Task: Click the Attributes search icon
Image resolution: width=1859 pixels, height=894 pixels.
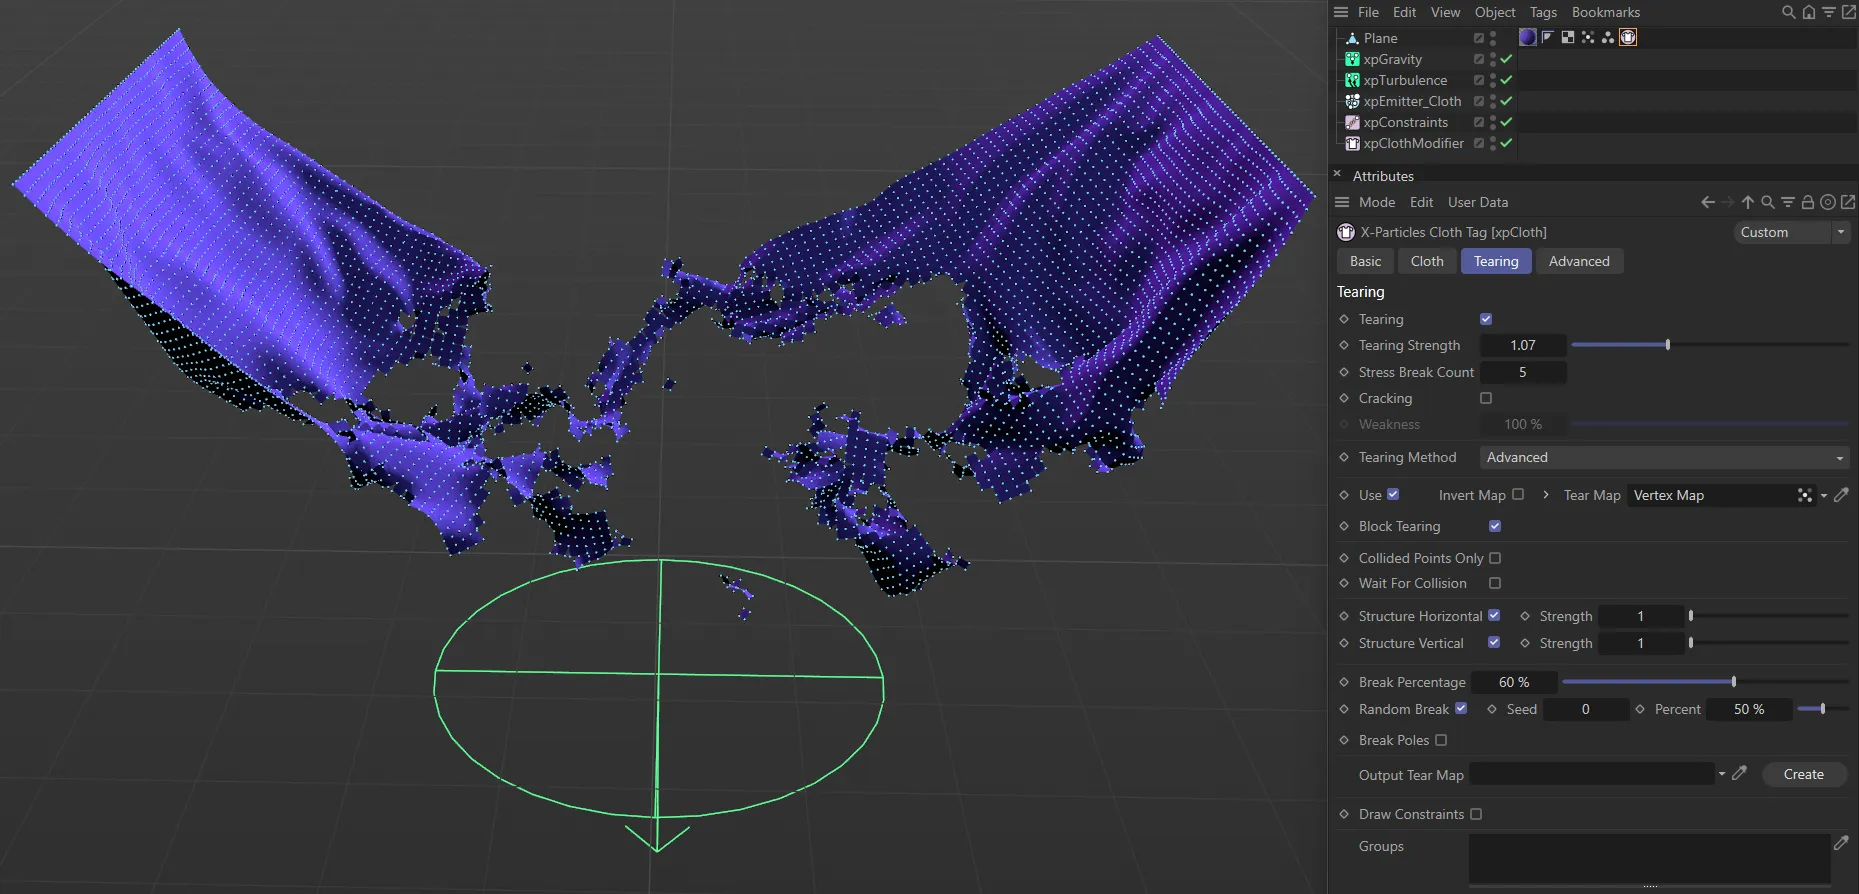Action: pos(1768,202)
